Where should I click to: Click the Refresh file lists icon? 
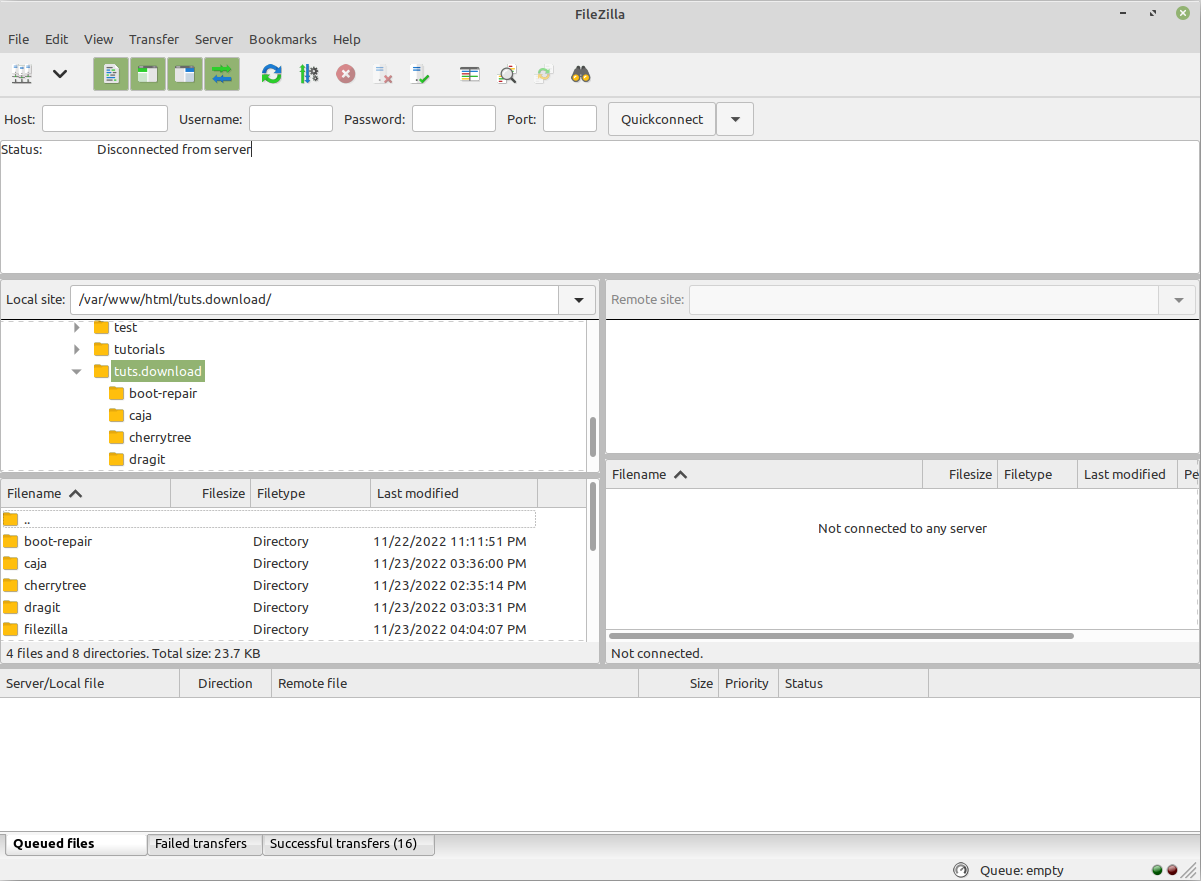click(x=271, y=74)
